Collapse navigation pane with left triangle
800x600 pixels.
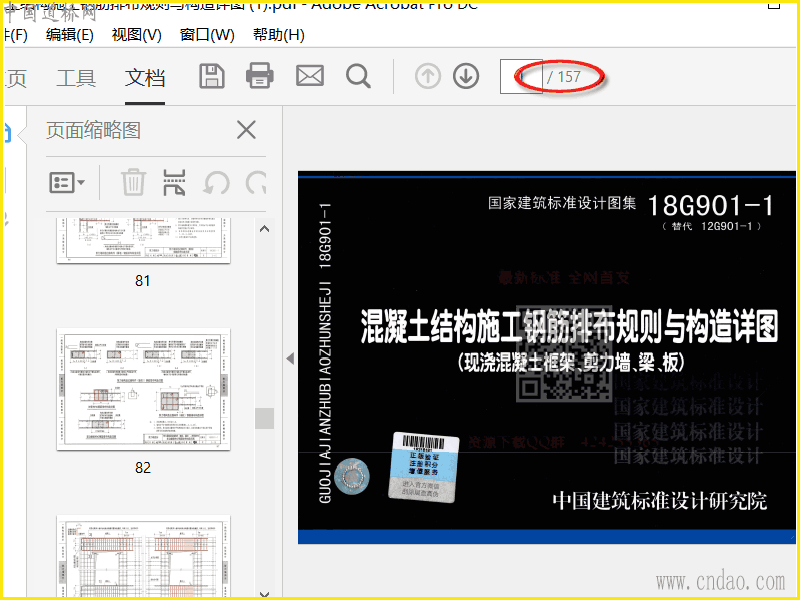pyautogui.click(x=290, y=358)
